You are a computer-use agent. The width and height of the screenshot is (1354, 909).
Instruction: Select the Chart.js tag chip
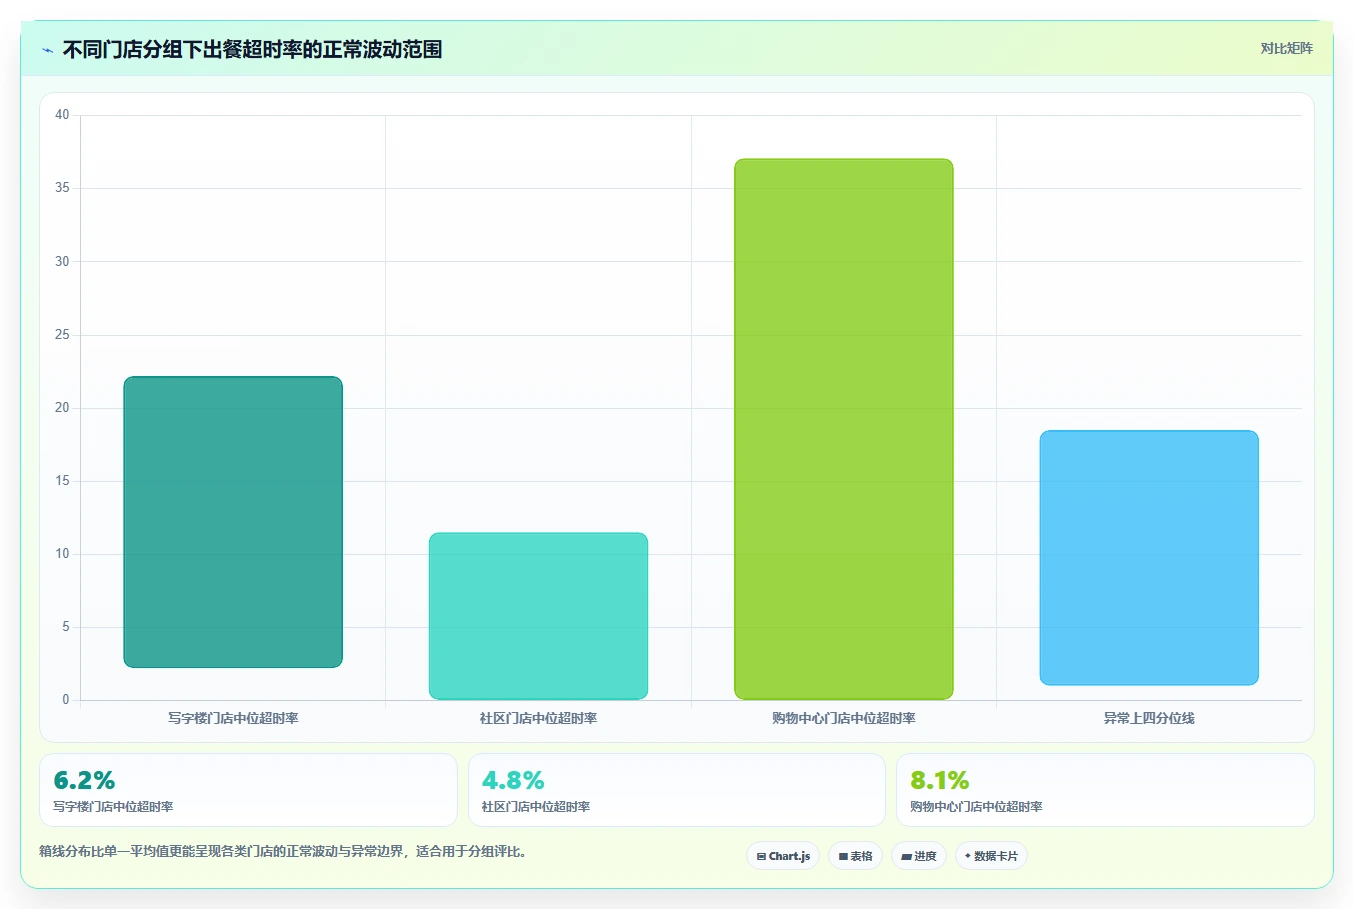783,856
